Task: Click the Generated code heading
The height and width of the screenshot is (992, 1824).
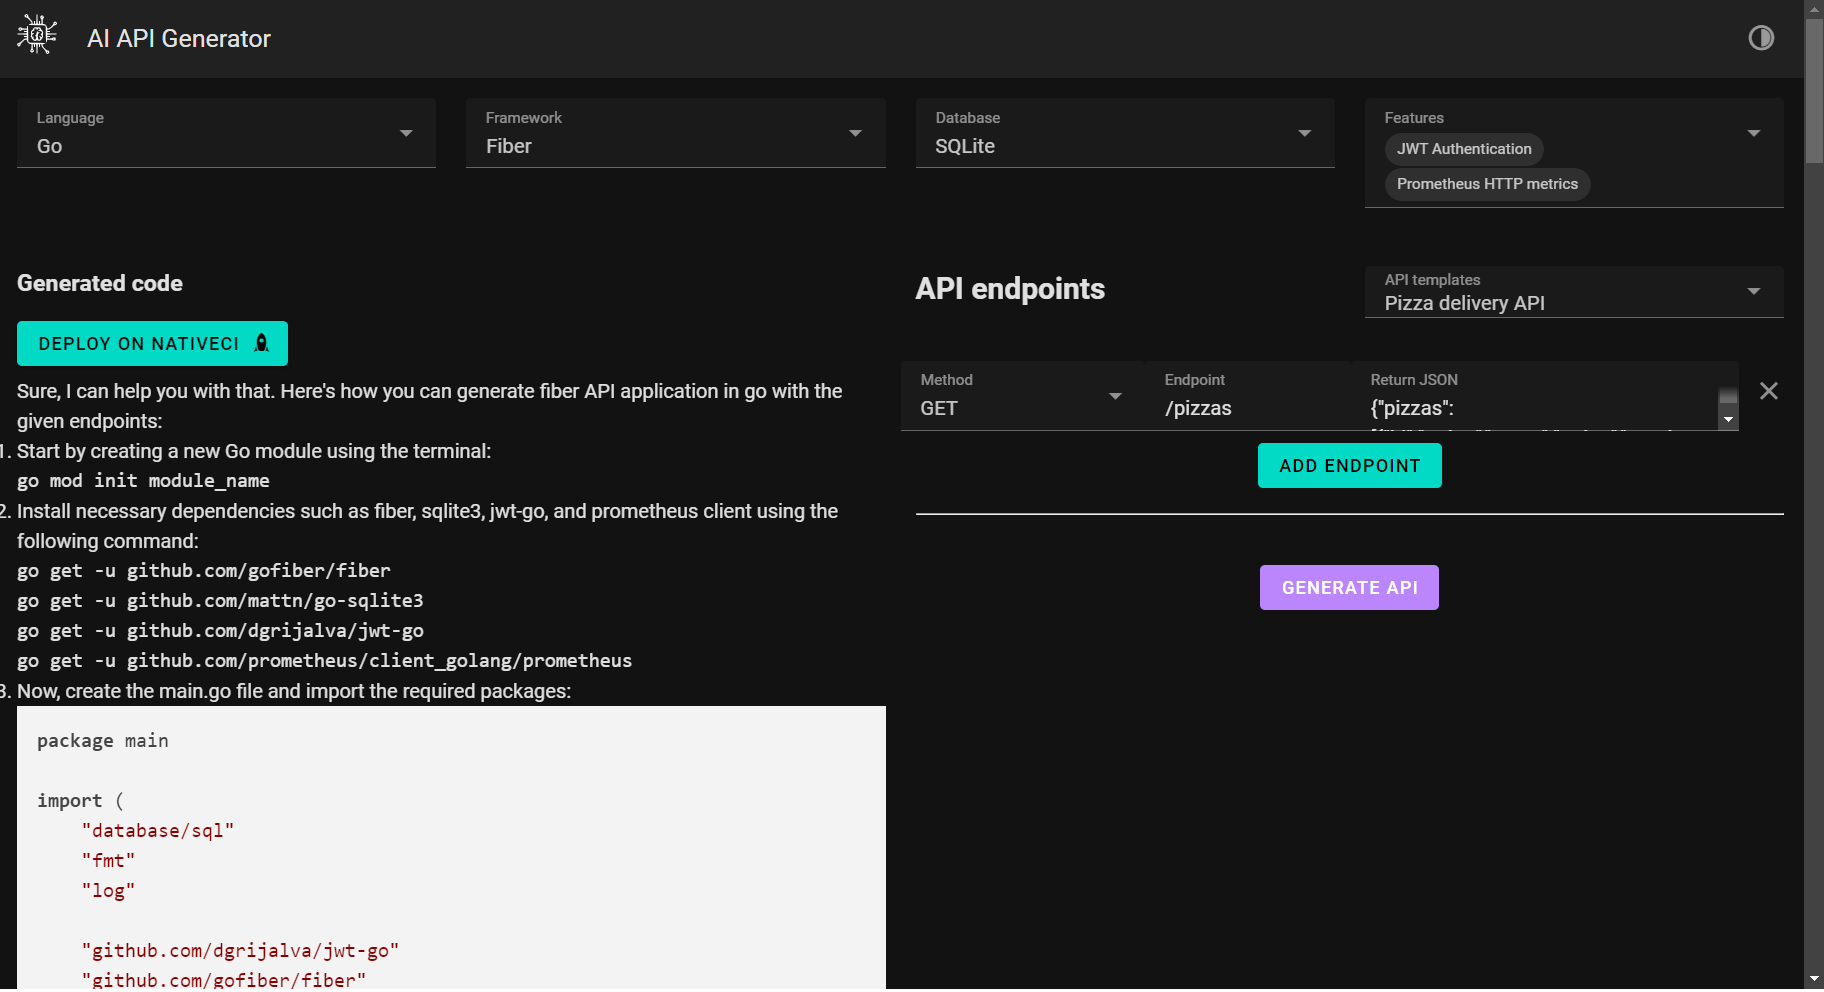Action: pos(100,284)
